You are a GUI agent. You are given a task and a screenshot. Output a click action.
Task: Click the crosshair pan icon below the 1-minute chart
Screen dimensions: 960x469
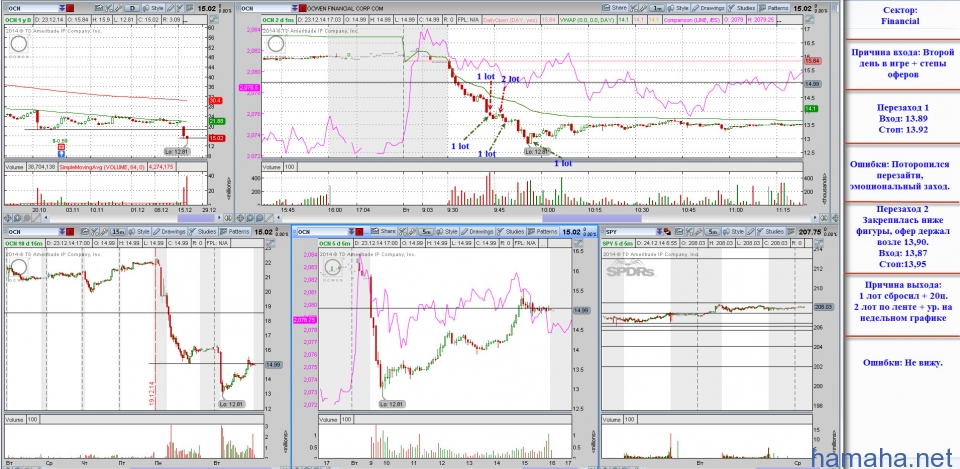239,218
